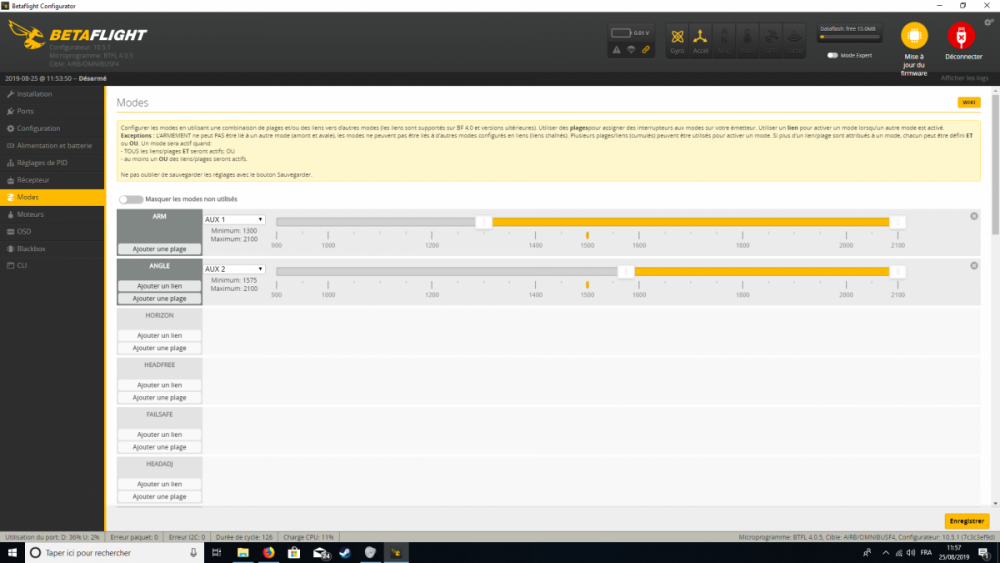1000x563 pixels.
Task: Open Microsoft Store from the taskbar
Action: (x=294, y=553)
